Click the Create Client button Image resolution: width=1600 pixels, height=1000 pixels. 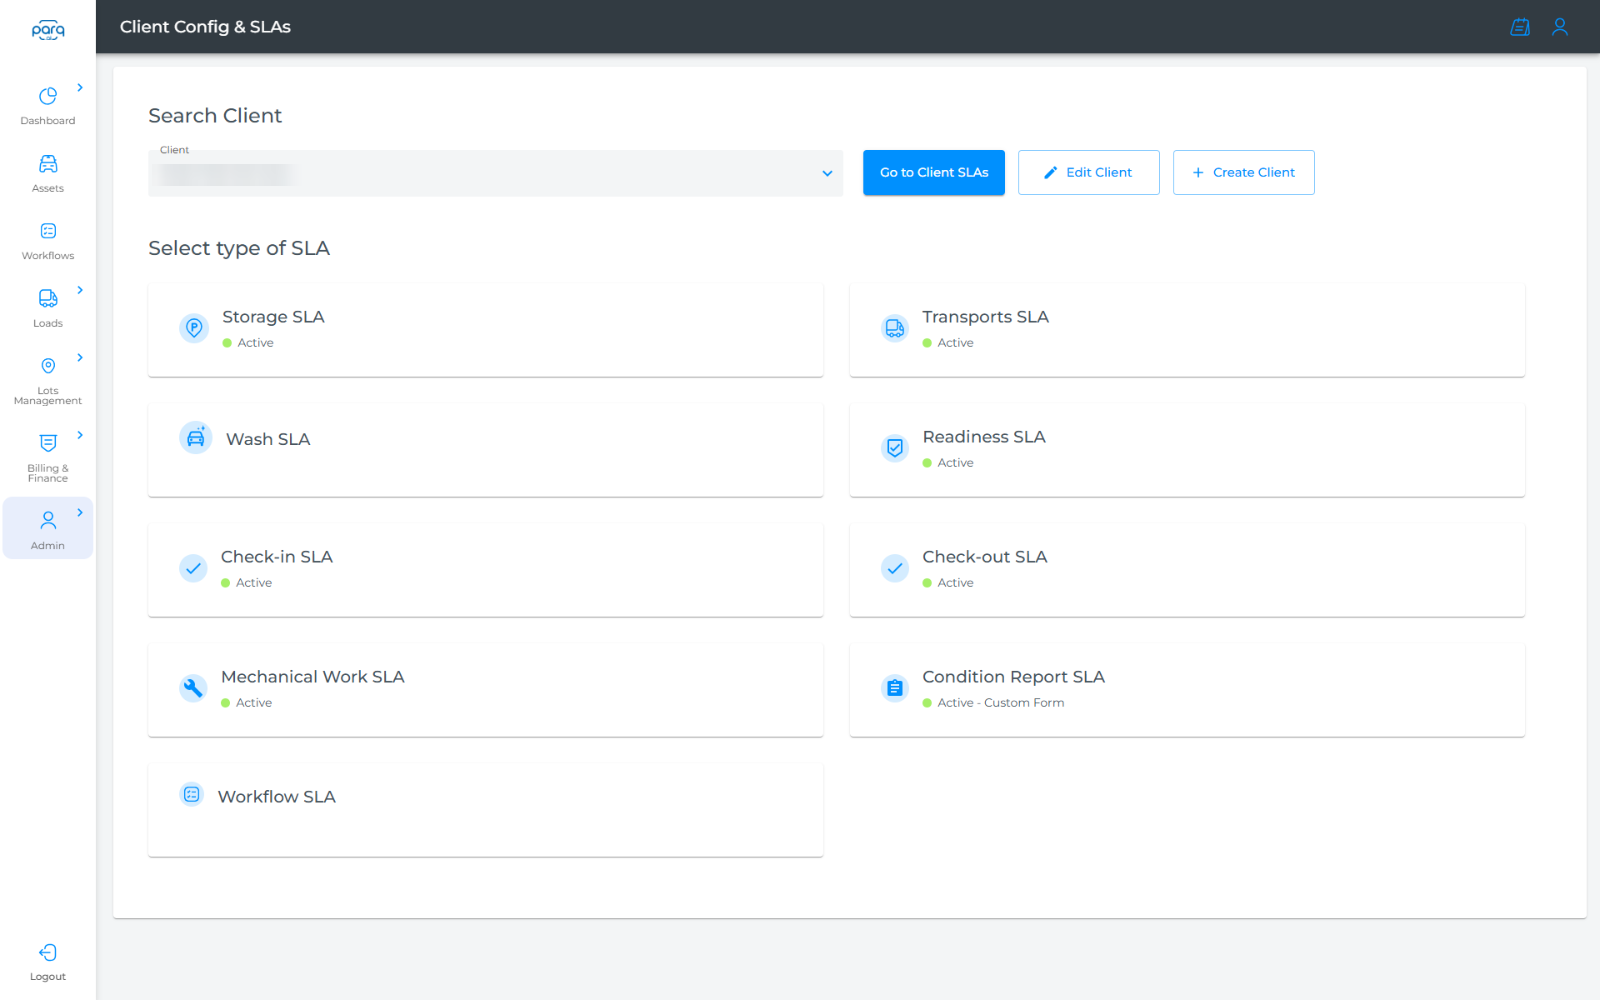[x=1244, y=172]
